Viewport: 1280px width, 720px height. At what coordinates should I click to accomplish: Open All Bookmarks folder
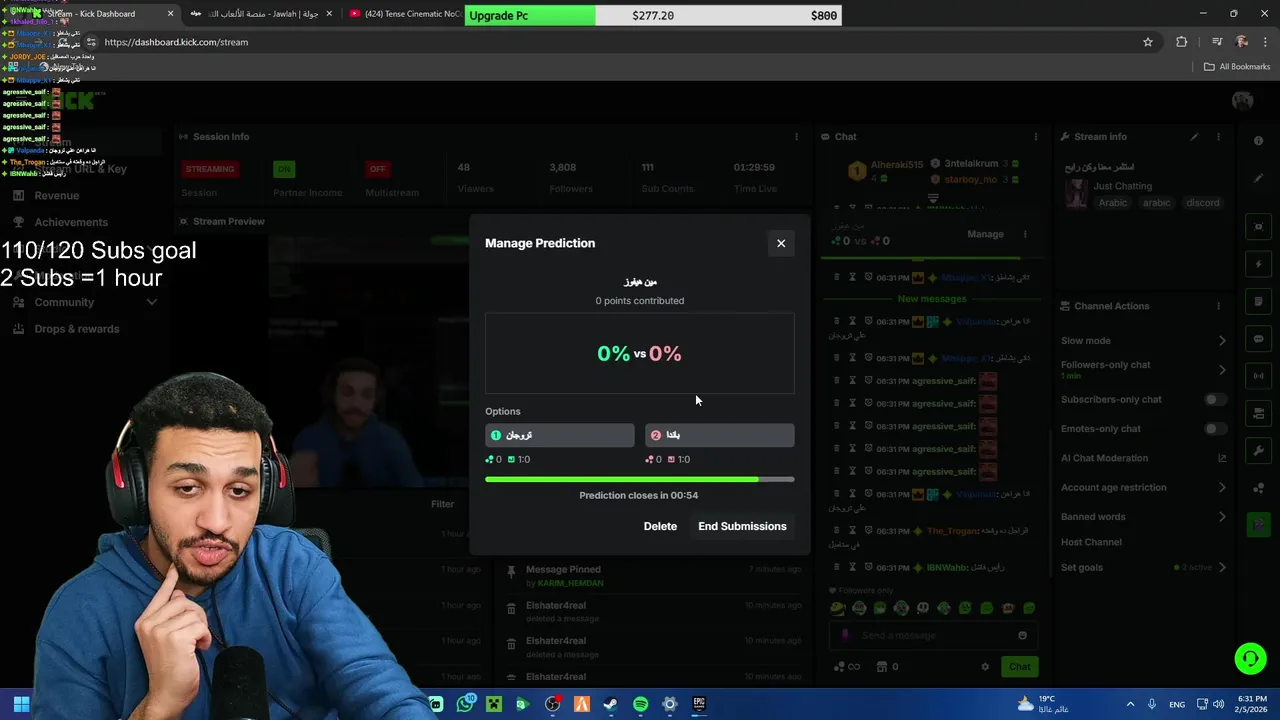click(1237, 67)
